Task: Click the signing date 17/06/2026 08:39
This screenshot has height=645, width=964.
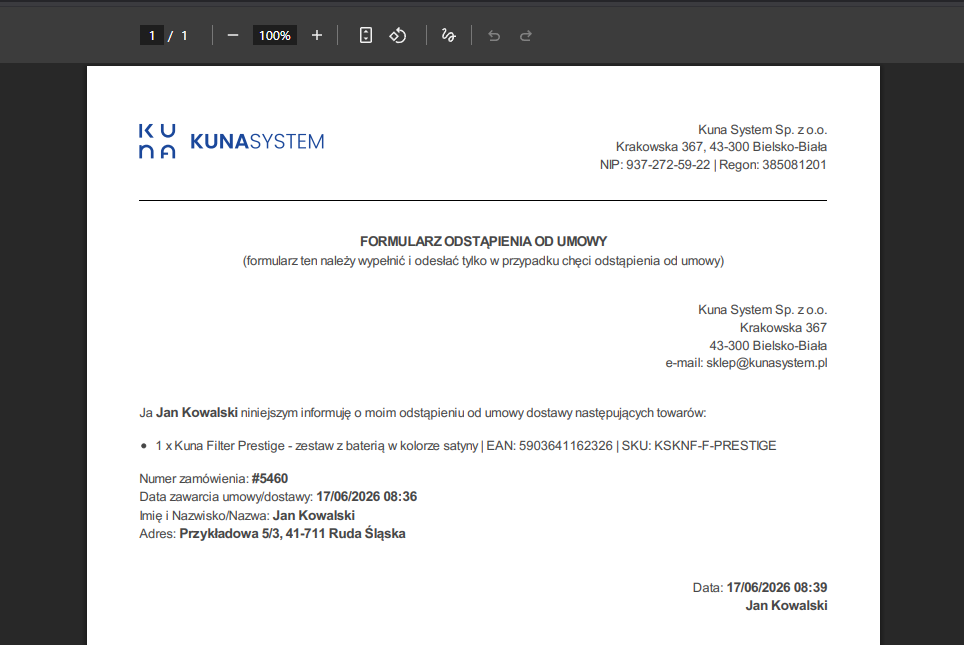Action: point(776,587)
